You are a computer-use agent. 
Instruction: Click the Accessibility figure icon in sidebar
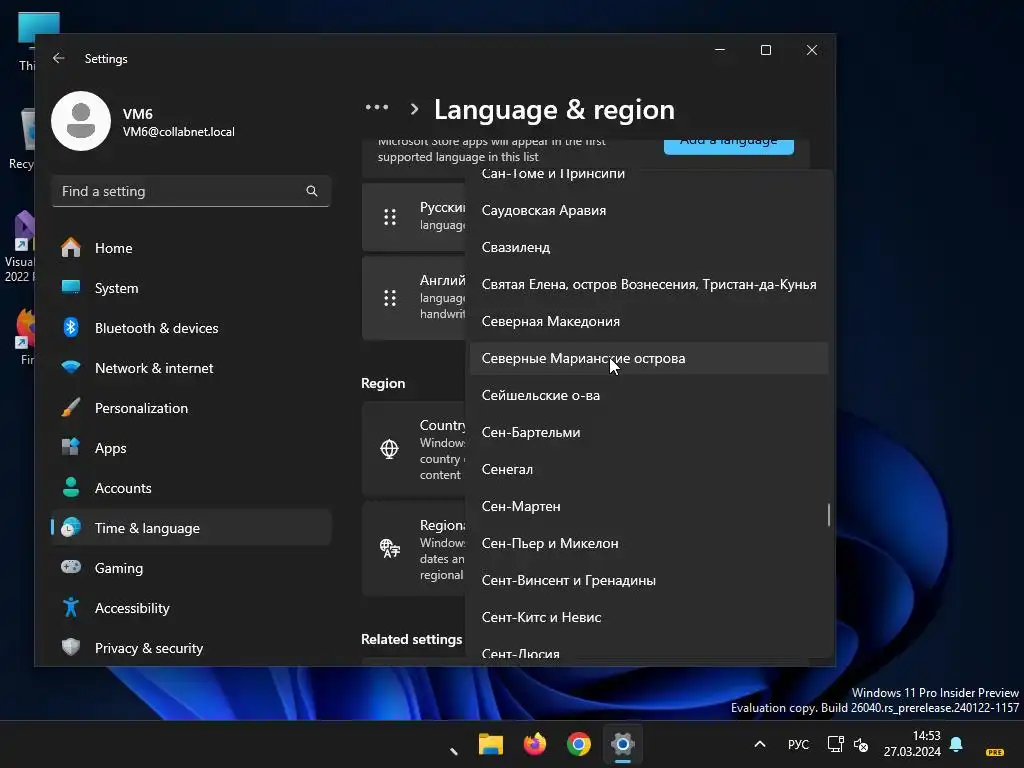(x=71, y=607)
